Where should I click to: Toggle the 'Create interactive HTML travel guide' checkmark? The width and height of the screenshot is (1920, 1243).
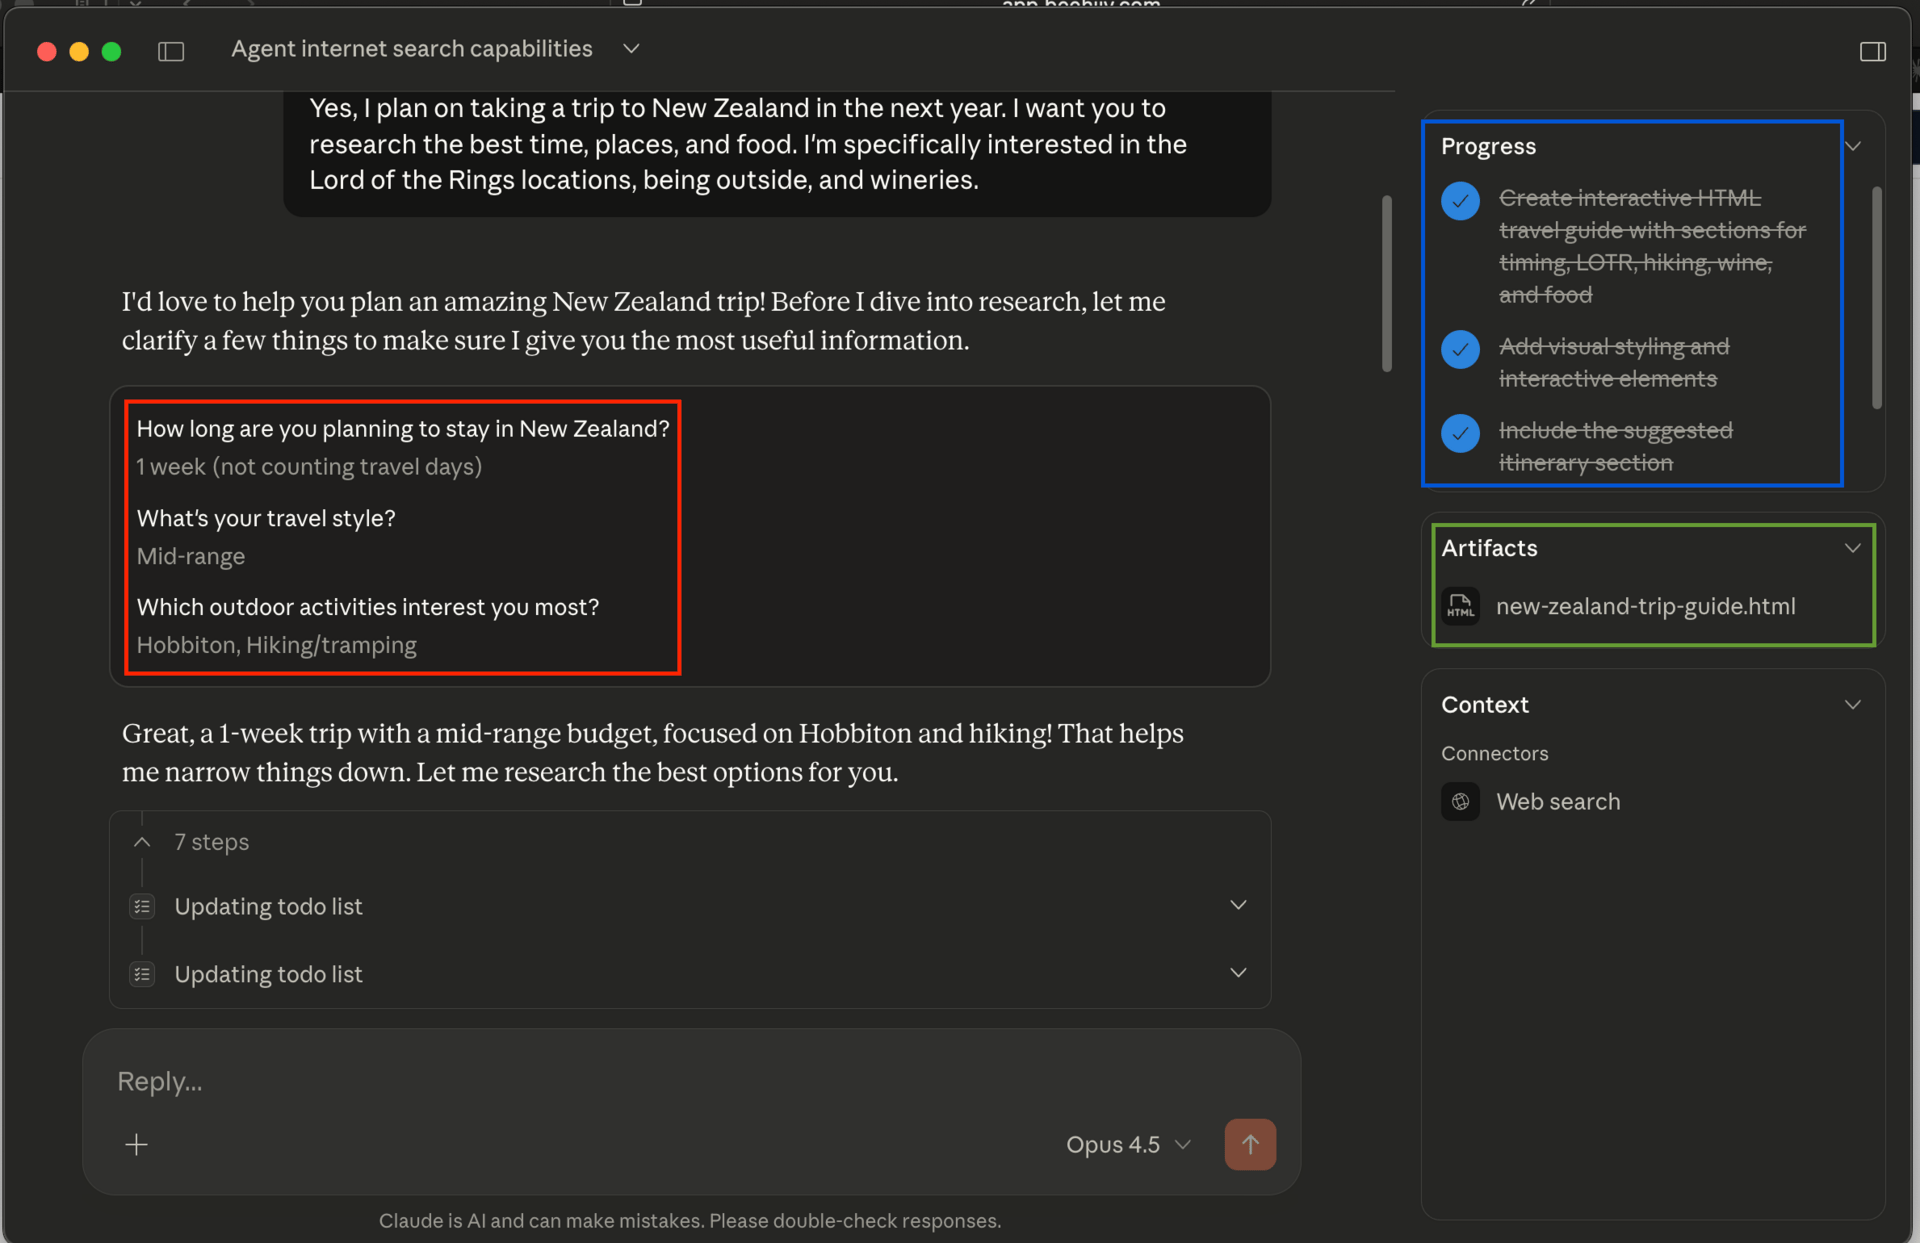point(1460,200)
